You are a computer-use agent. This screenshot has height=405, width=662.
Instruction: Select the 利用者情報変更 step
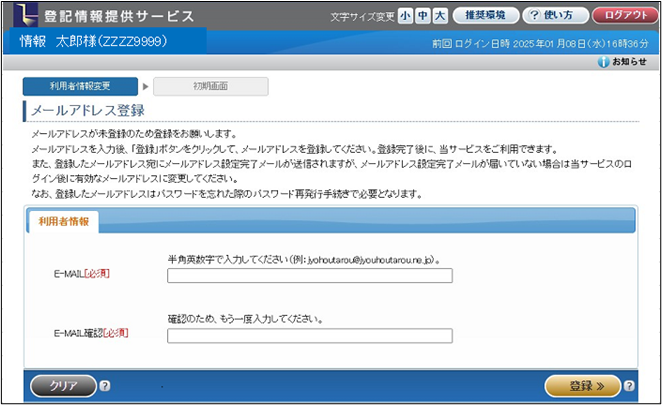click(80, 86)
